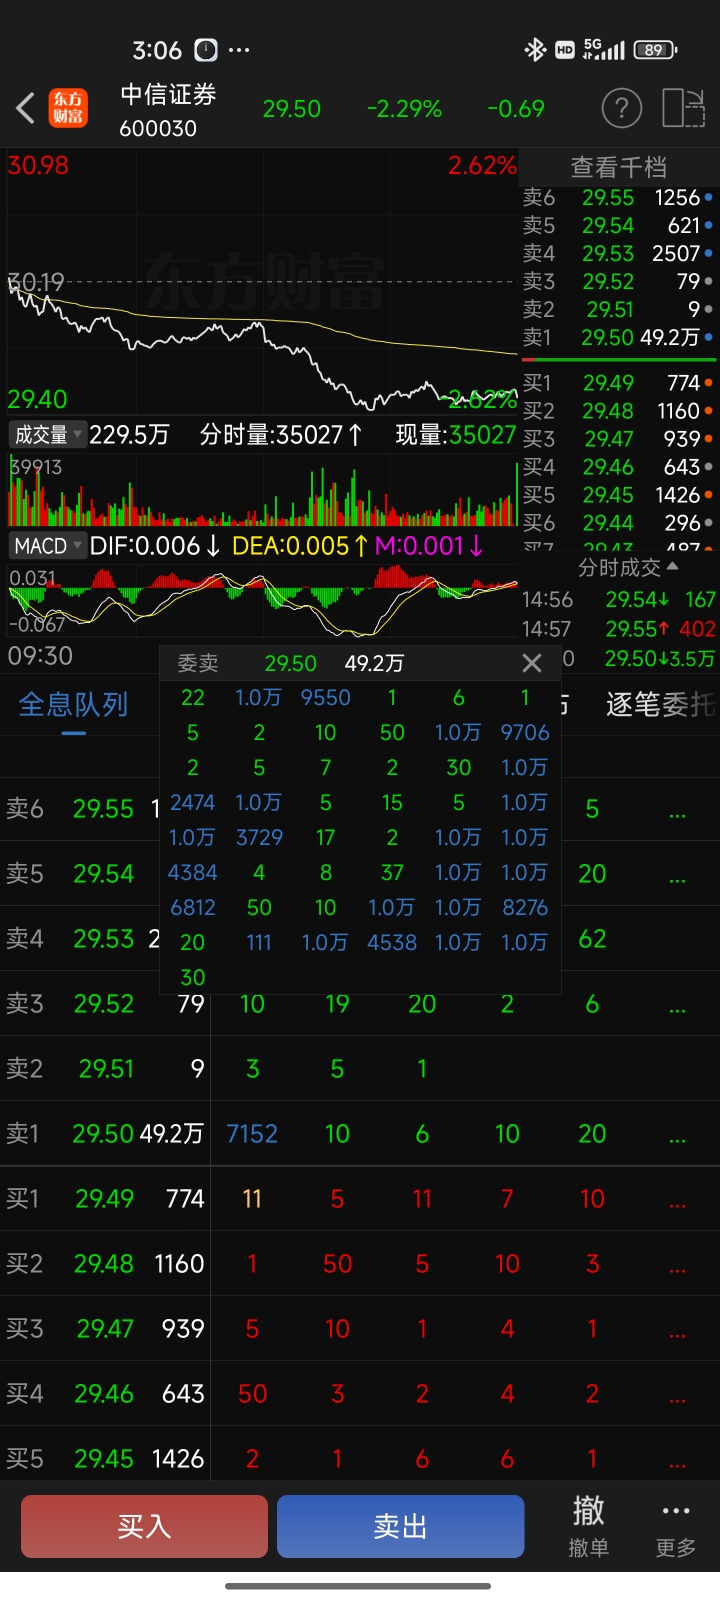Expand the 买1 row ellipsis
The image size is (720, 1600).
[678, 1201]
